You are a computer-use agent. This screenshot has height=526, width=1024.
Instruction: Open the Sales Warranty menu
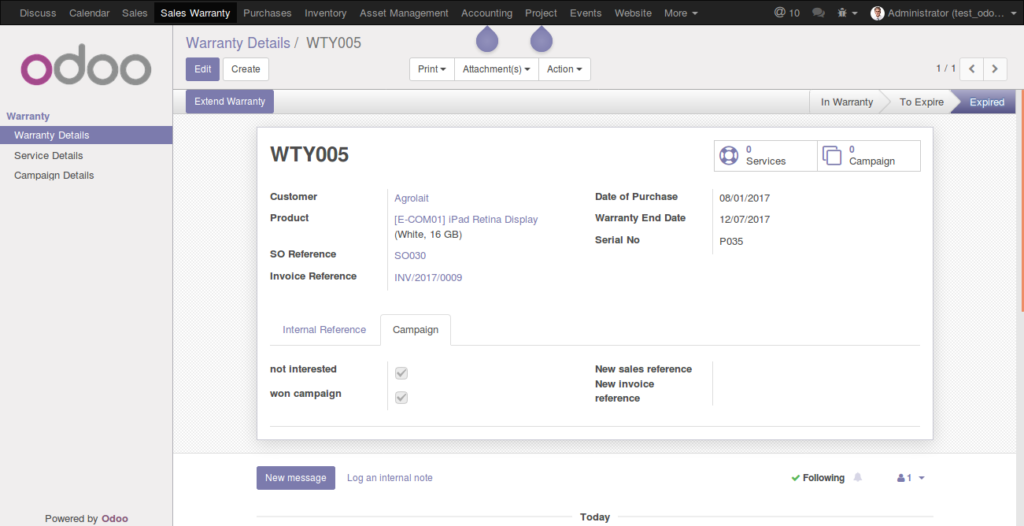195,12
